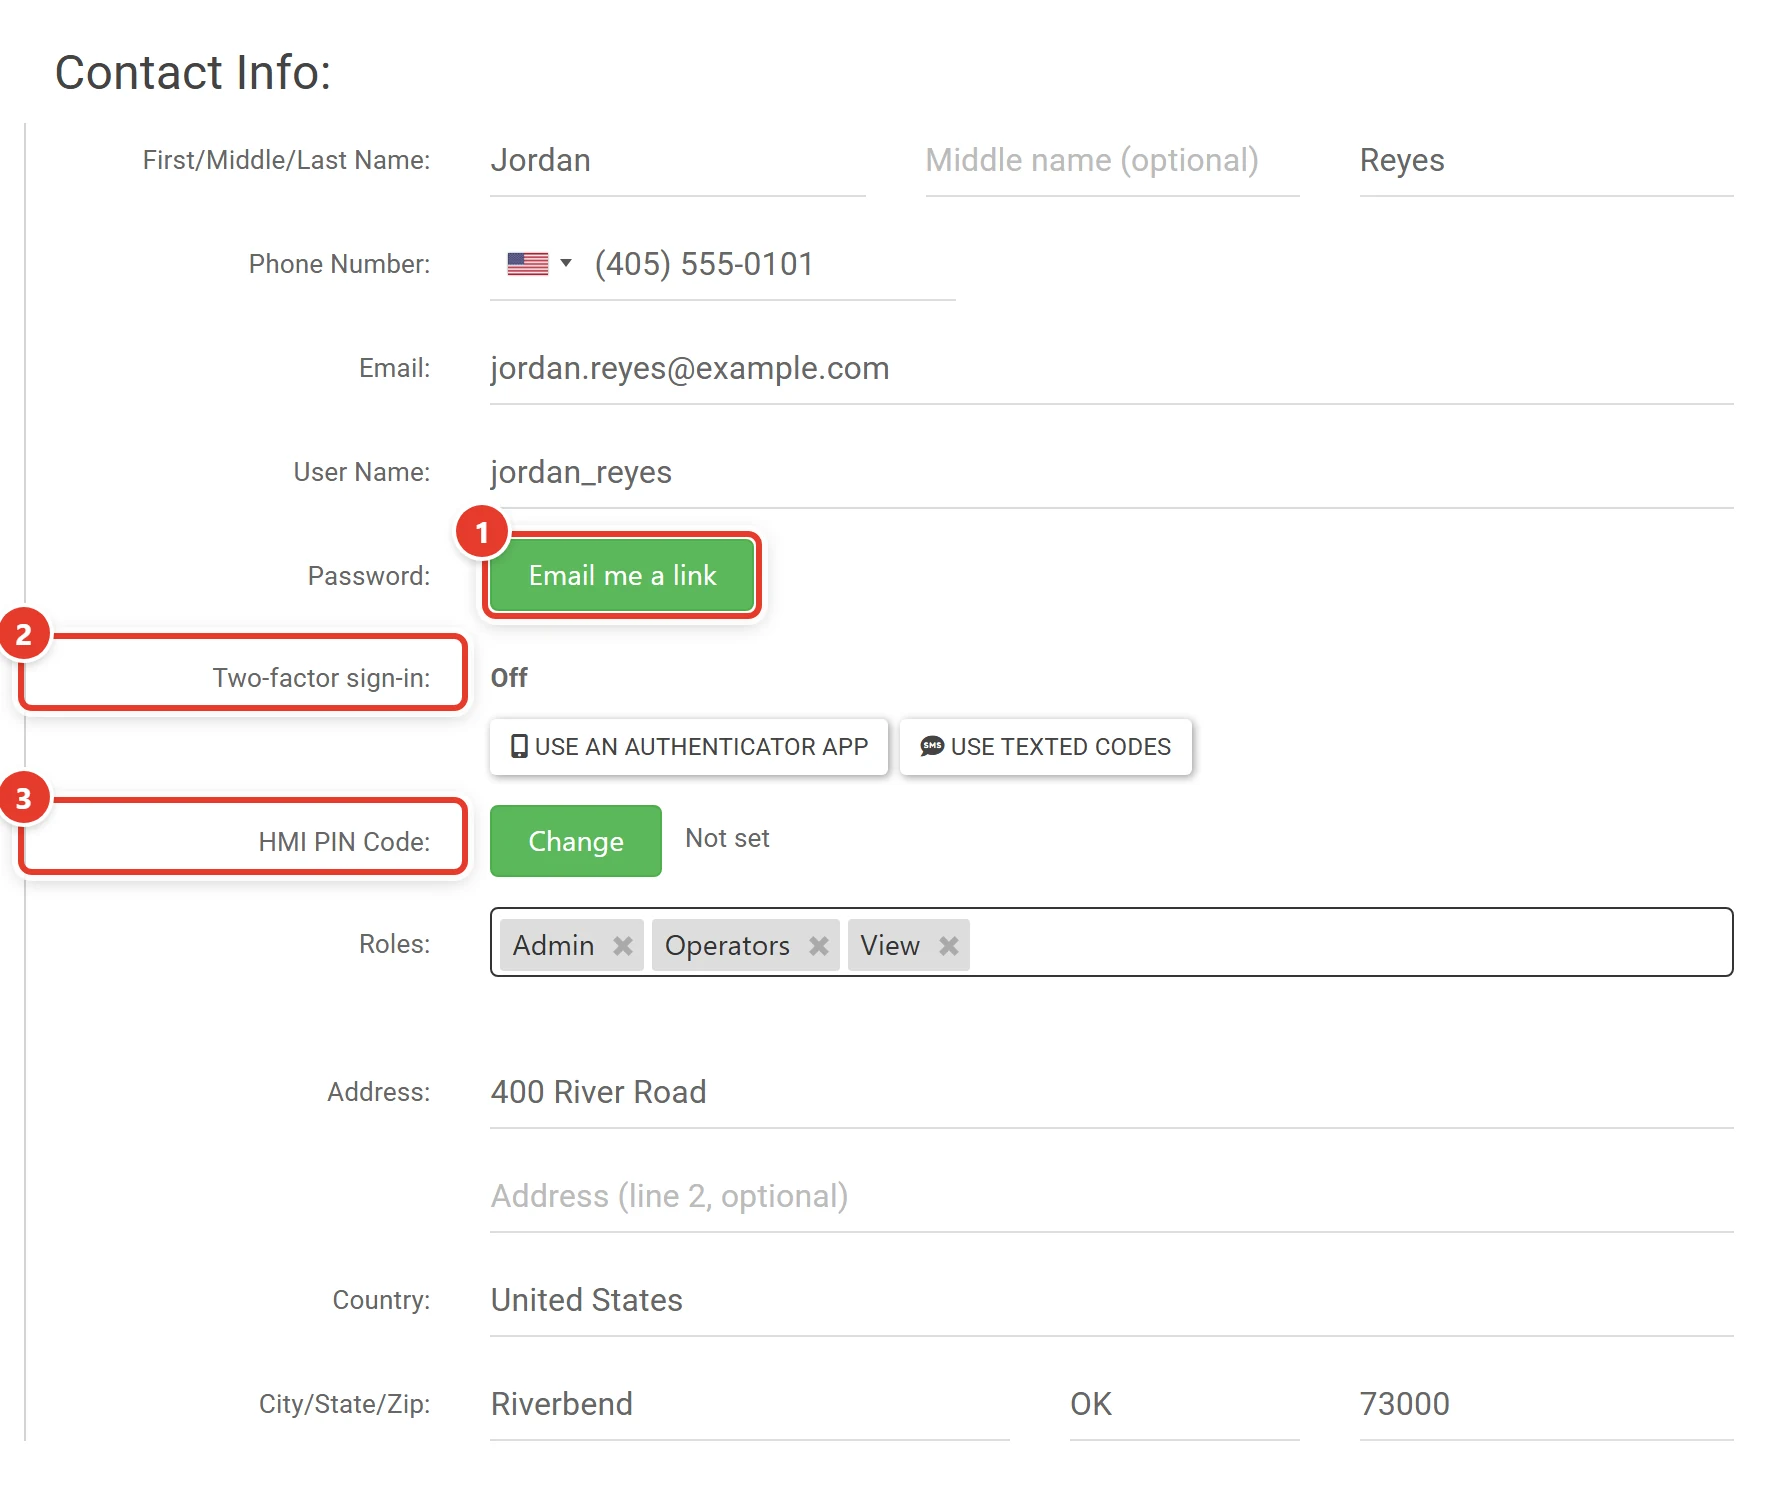Click the Roles label
The image size is (1788, 1494).
click(x=395, y=944)
